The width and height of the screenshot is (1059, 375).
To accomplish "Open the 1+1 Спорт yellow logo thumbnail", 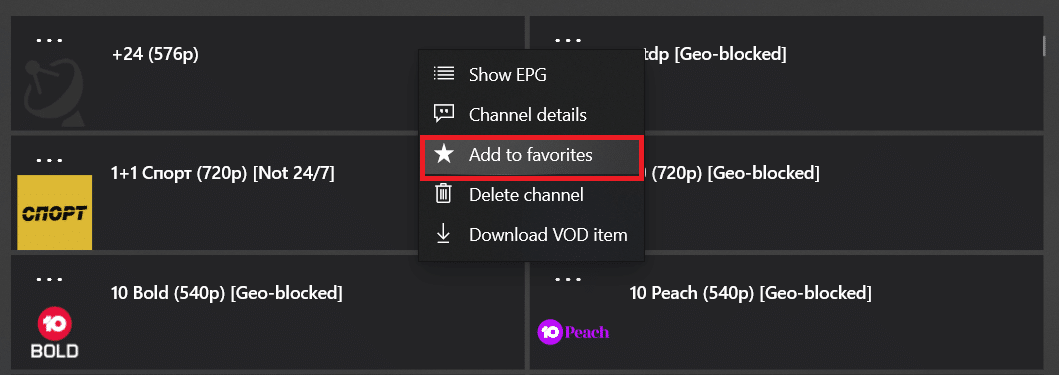I will point(54,212).
